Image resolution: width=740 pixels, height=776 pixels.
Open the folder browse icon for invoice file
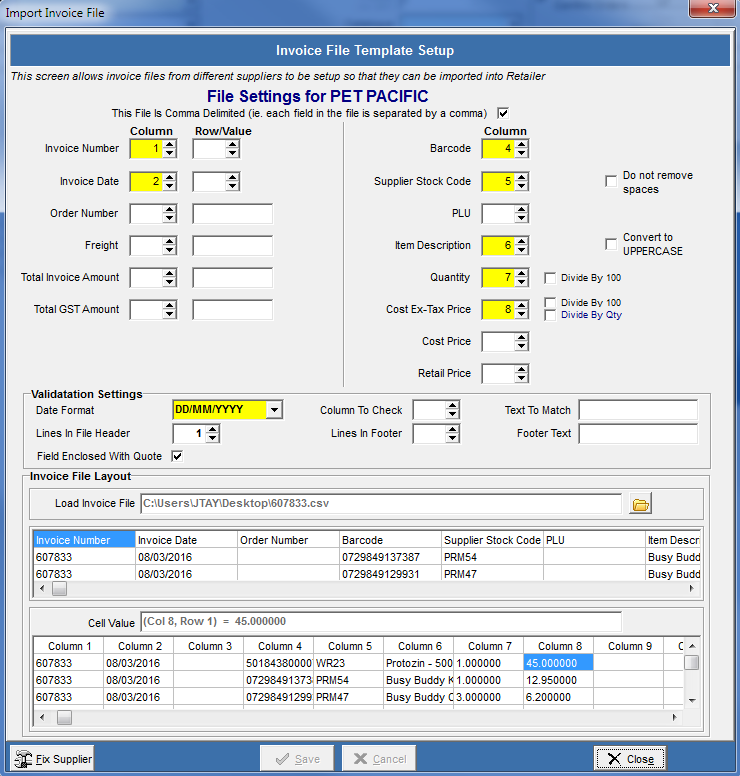[640, 504]
